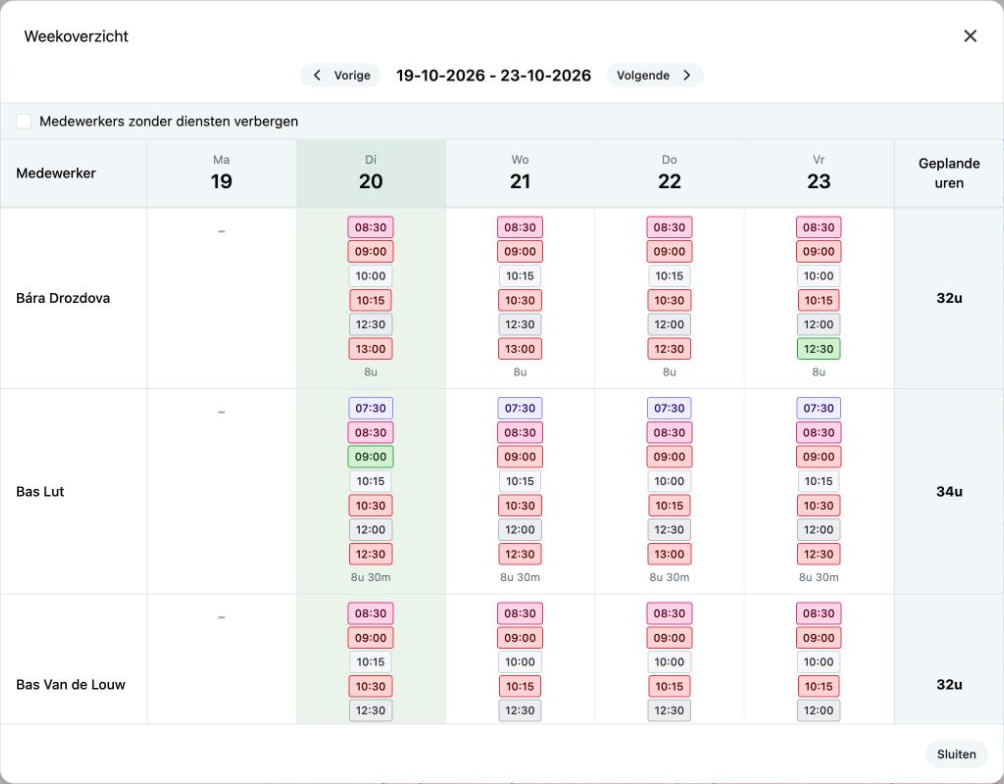The height and width of the screenshot is (784, 1004).
Task: Click Bára Drozdova's green 12:30 Friday chip
Action: tap(818, 349)
